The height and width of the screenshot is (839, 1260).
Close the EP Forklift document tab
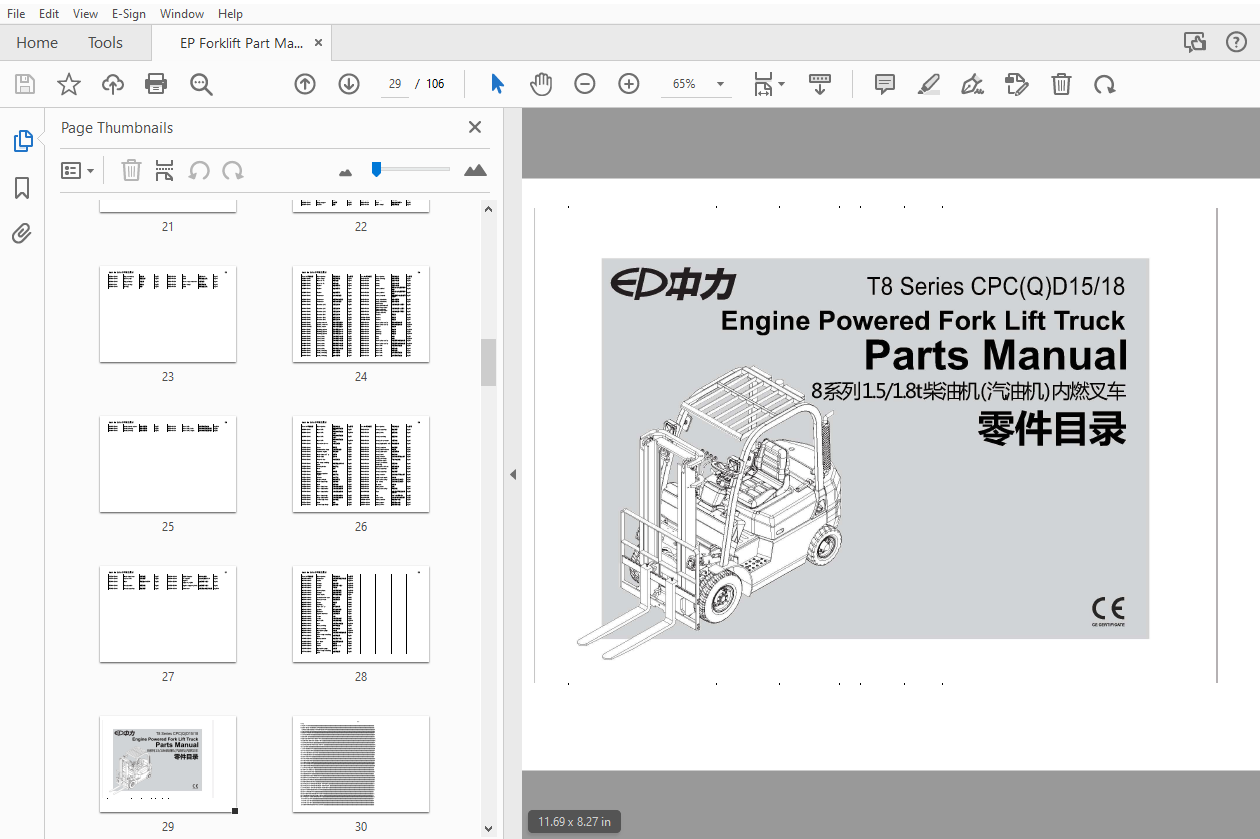tap(319, 43)
